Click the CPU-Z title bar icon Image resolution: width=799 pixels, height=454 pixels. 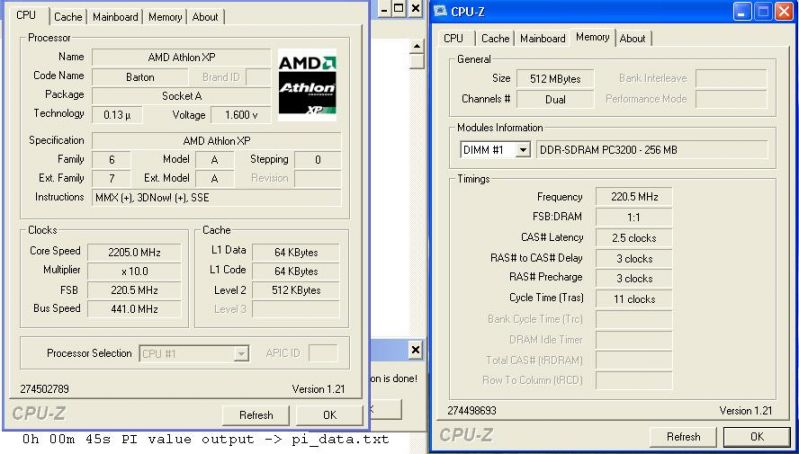pos(440,11)
